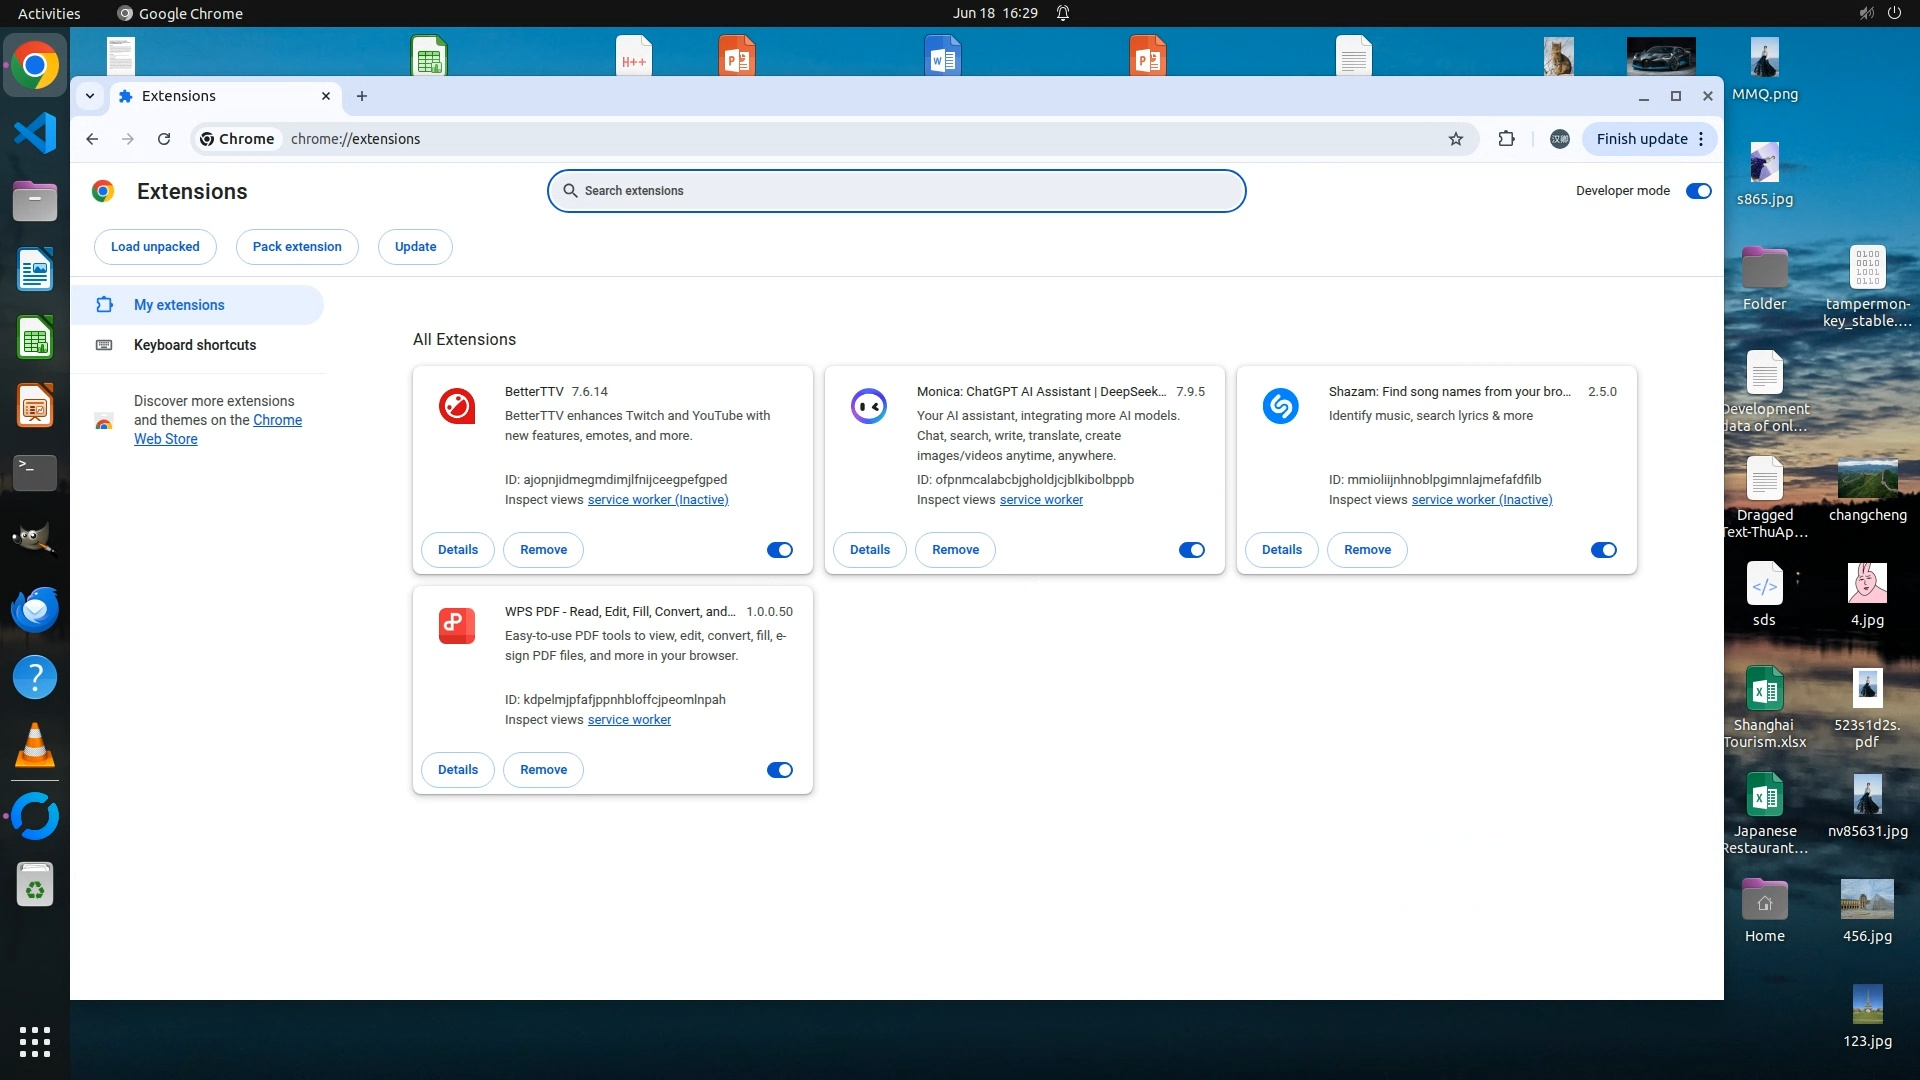Turn off the BetterTTV extension toggle
Image resolution: width=1920 pixels, height=1080 pixels.
[779, 550]
